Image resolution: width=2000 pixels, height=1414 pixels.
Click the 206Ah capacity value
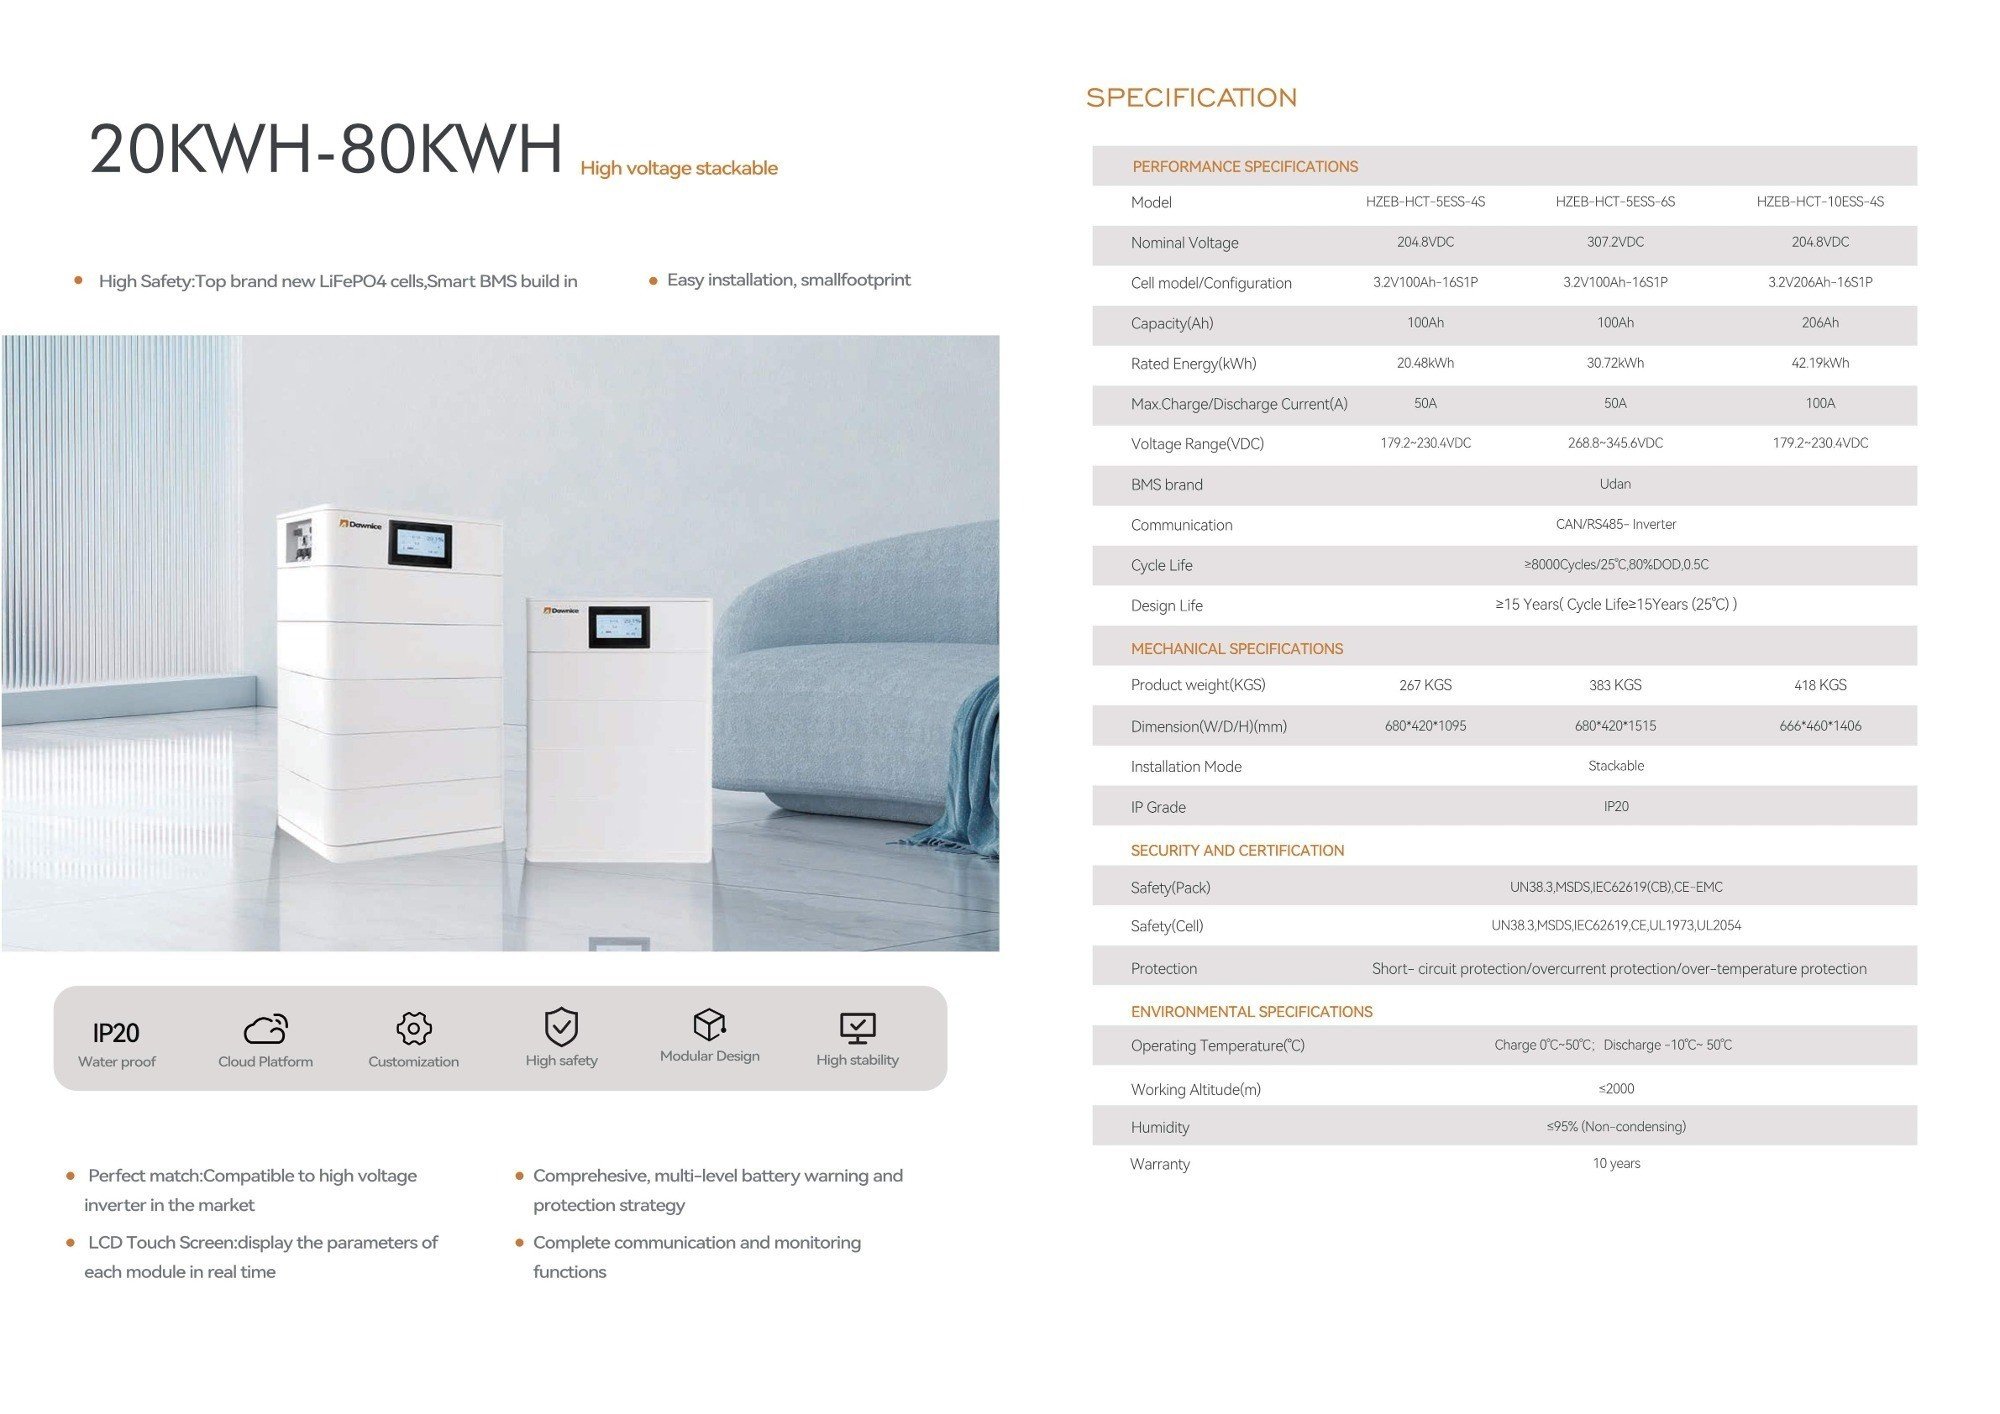[1820, 322]
